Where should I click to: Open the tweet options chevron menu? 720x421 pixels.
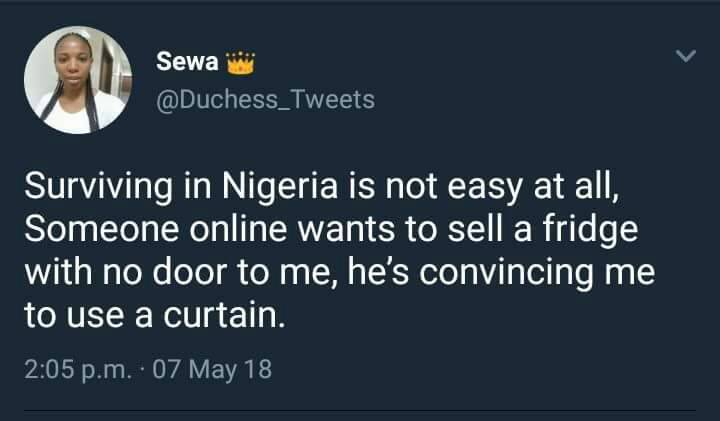[x=685, y=58]
